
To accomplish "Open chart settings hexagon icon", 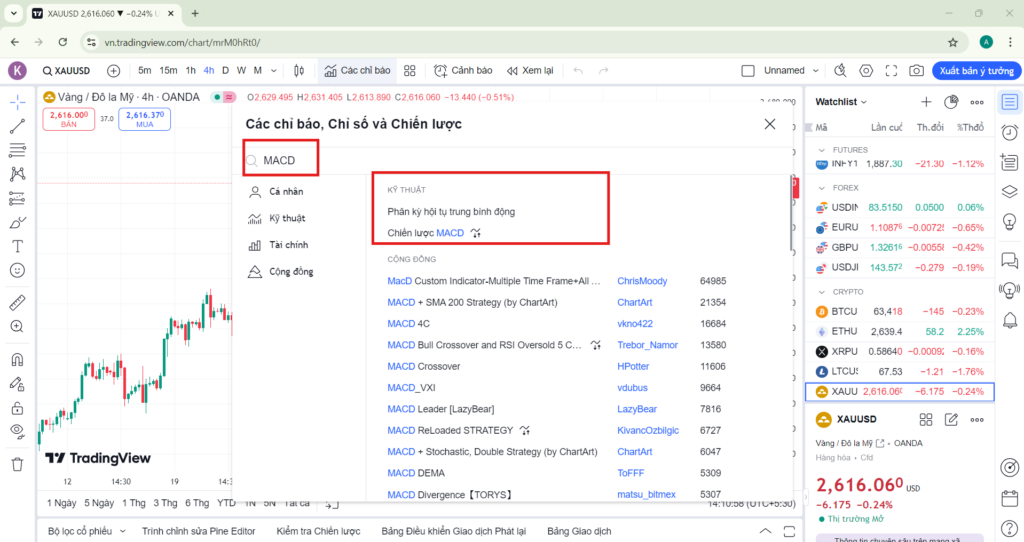I will 866,71.
